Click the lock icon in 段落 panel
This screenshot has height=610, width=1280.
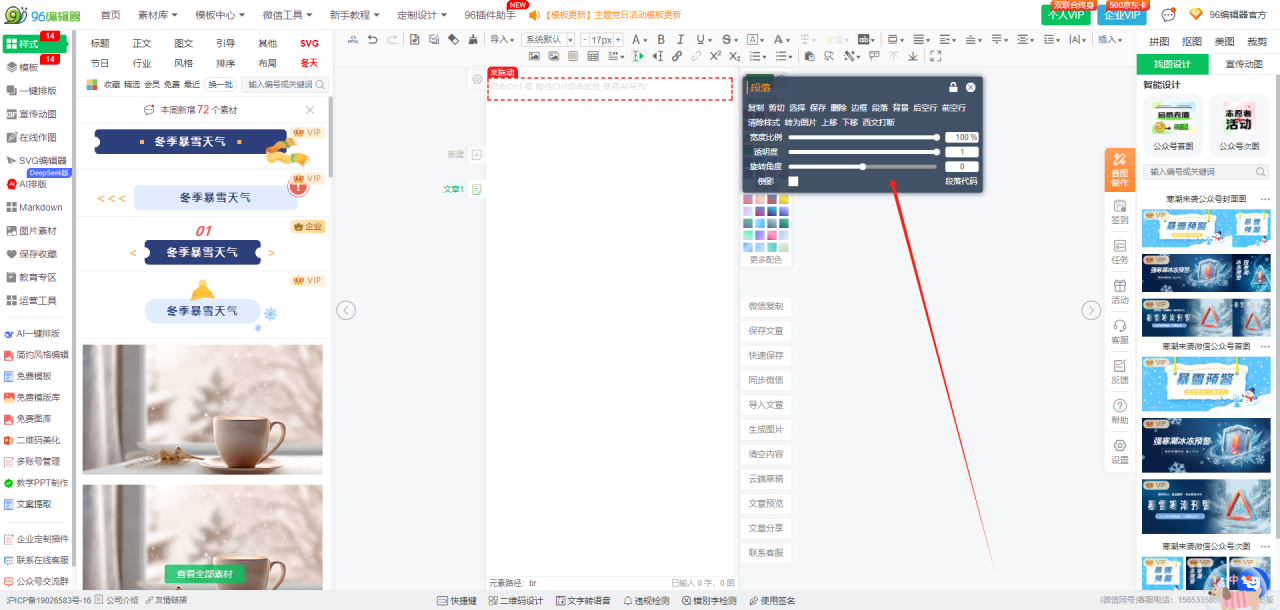click(953, 87)
